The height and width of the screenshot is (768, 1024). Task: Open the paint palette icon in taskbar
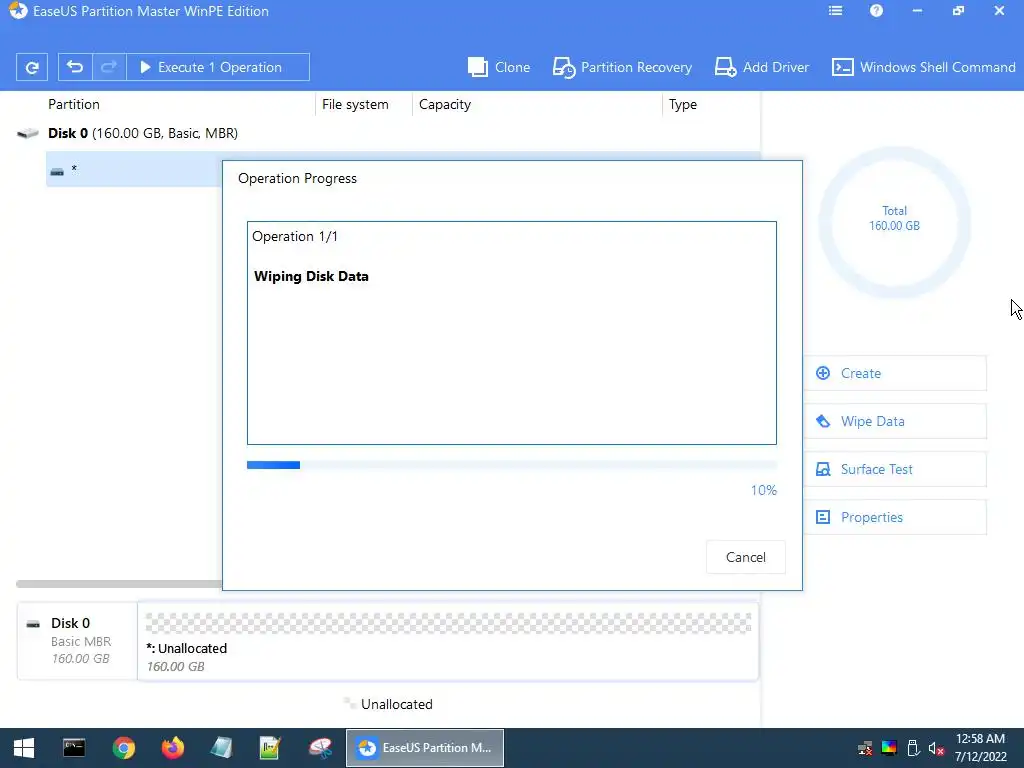[x=320, y=748]
